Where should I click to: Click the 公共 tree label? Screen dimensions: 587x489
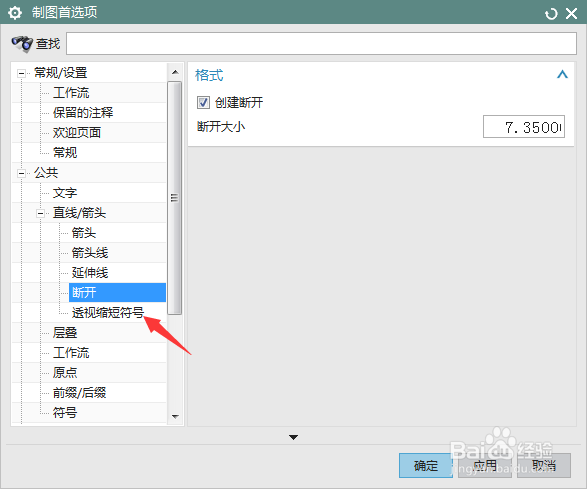(x=46, y=173)
